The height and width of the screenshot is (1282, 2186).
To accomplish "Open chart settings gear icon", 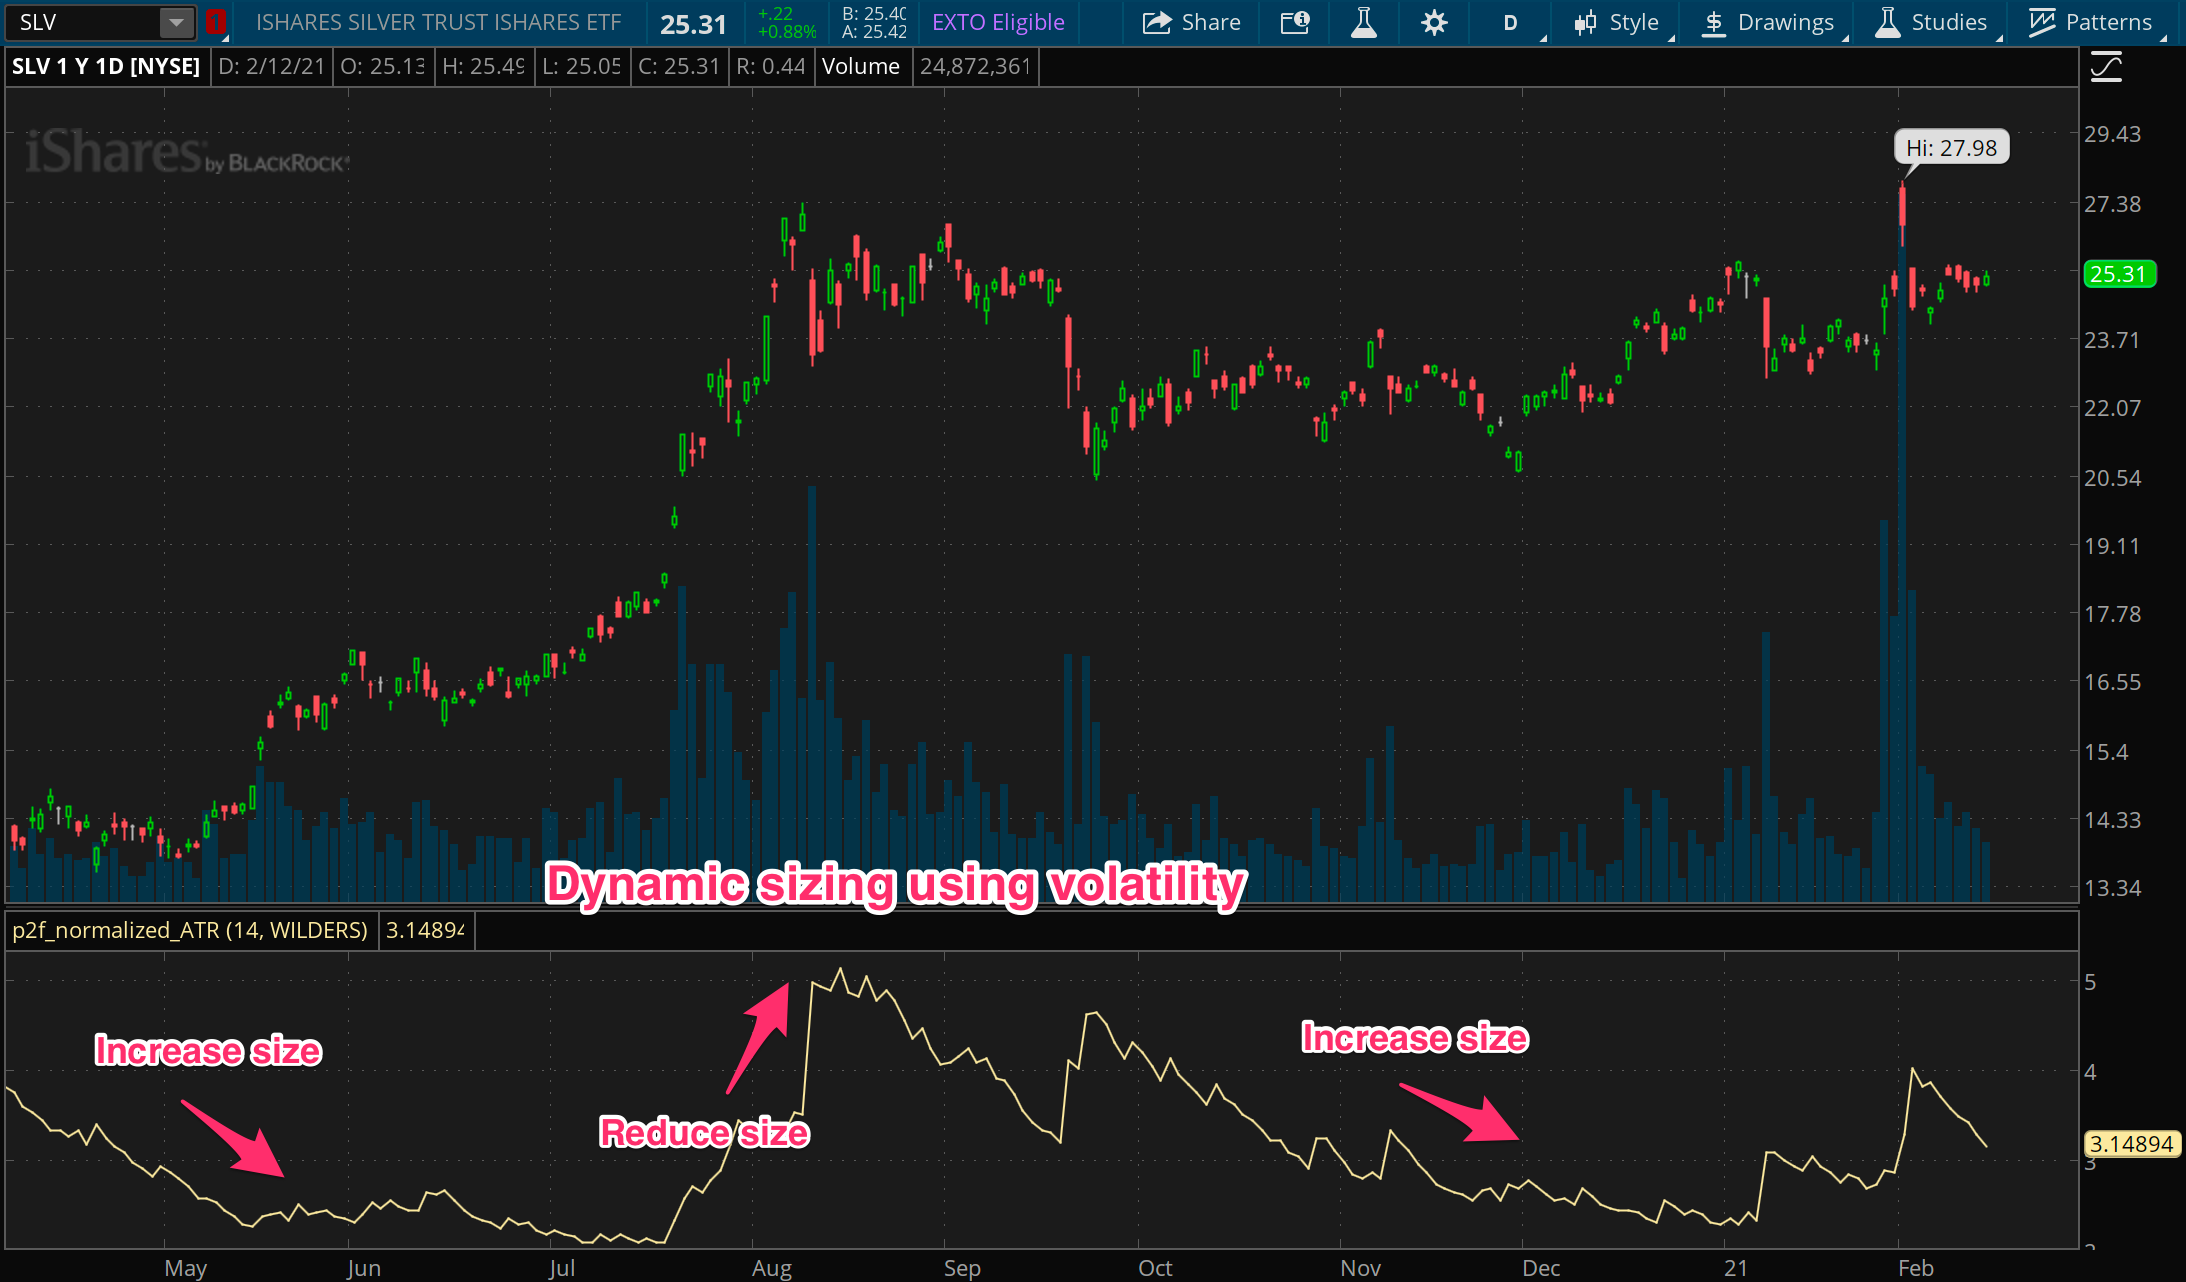I will point(1434,22).
